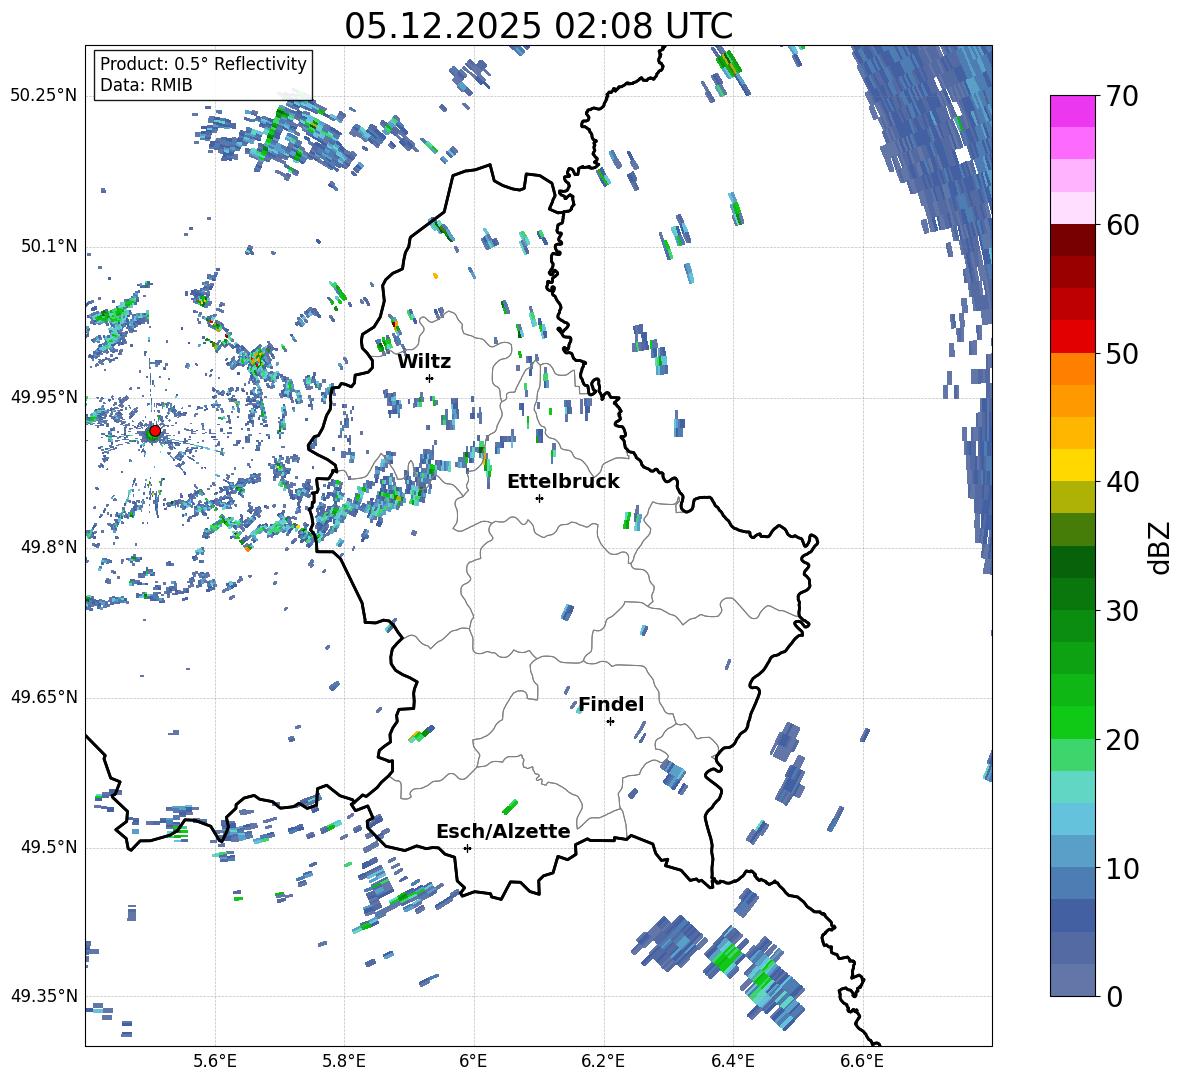This screenshot has width=1184, height=1081.
Task: Click the dBZ colorbar axis label
Action: pyautogui.click(x=1161, y=547)
